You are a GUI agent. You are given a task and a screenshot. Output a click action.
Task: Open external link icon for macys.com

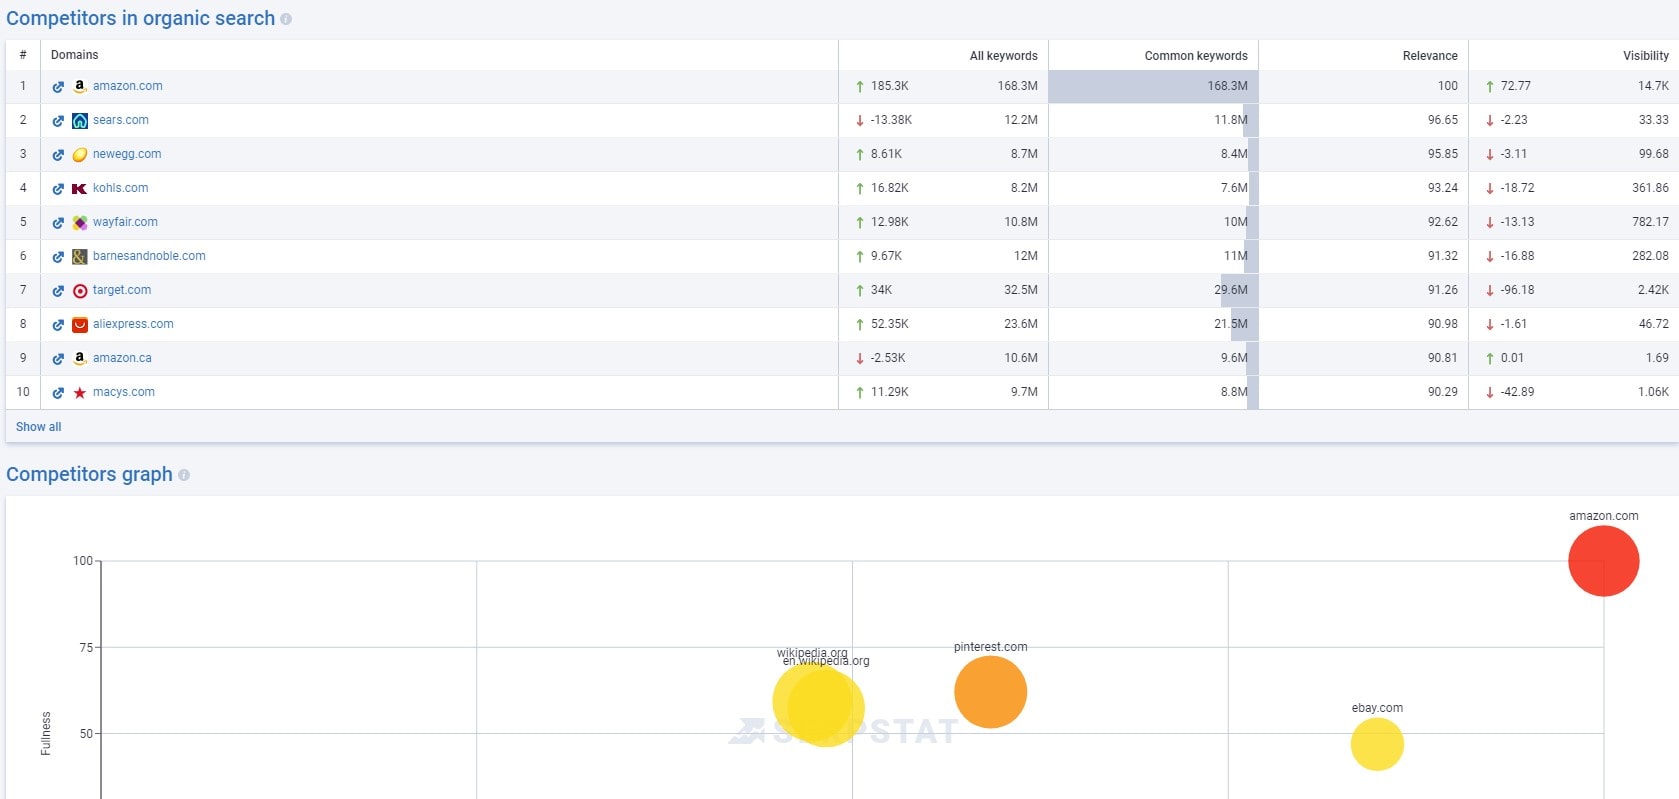pos(58,393)
